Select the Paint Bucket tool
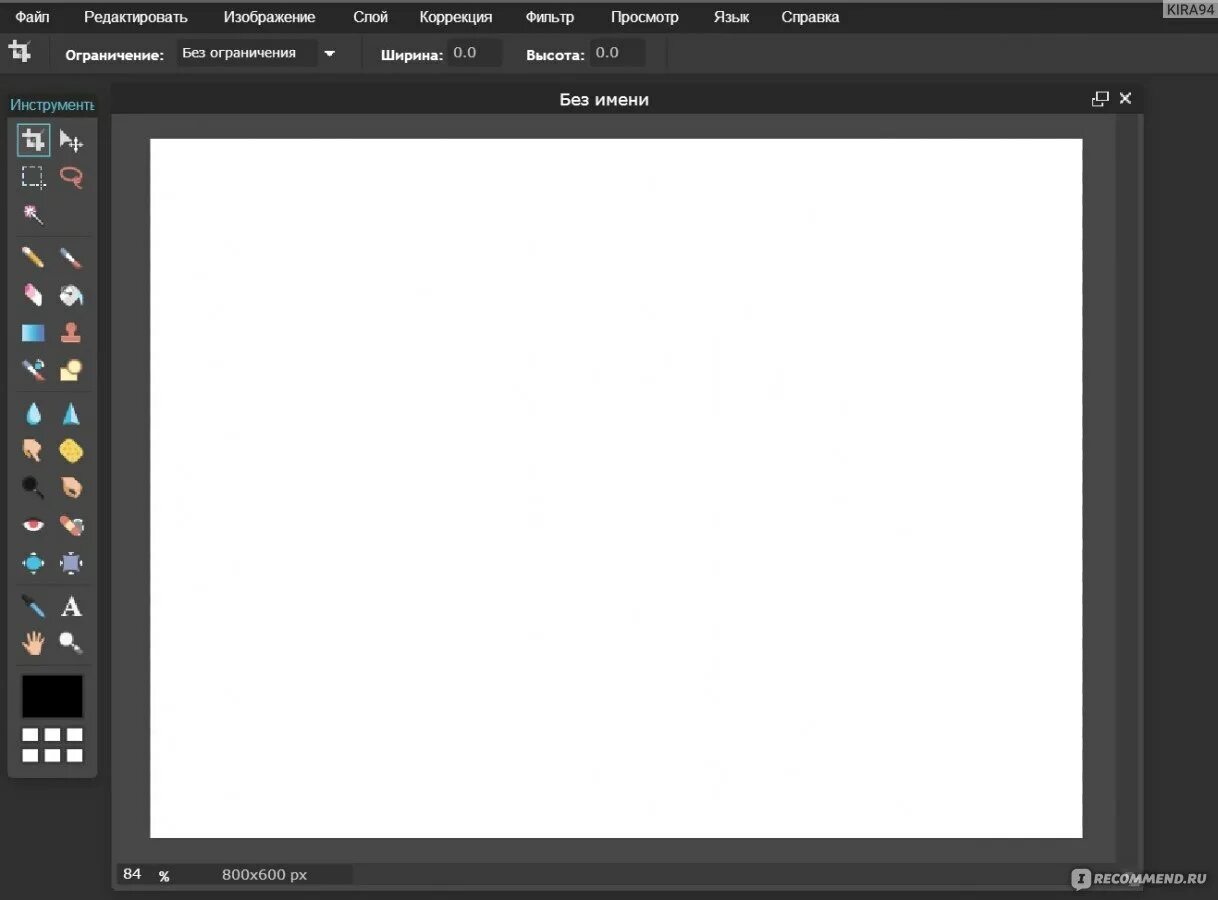Image resolution: width=1218 pixels, height=900 pixels. [x=71, y=295]
